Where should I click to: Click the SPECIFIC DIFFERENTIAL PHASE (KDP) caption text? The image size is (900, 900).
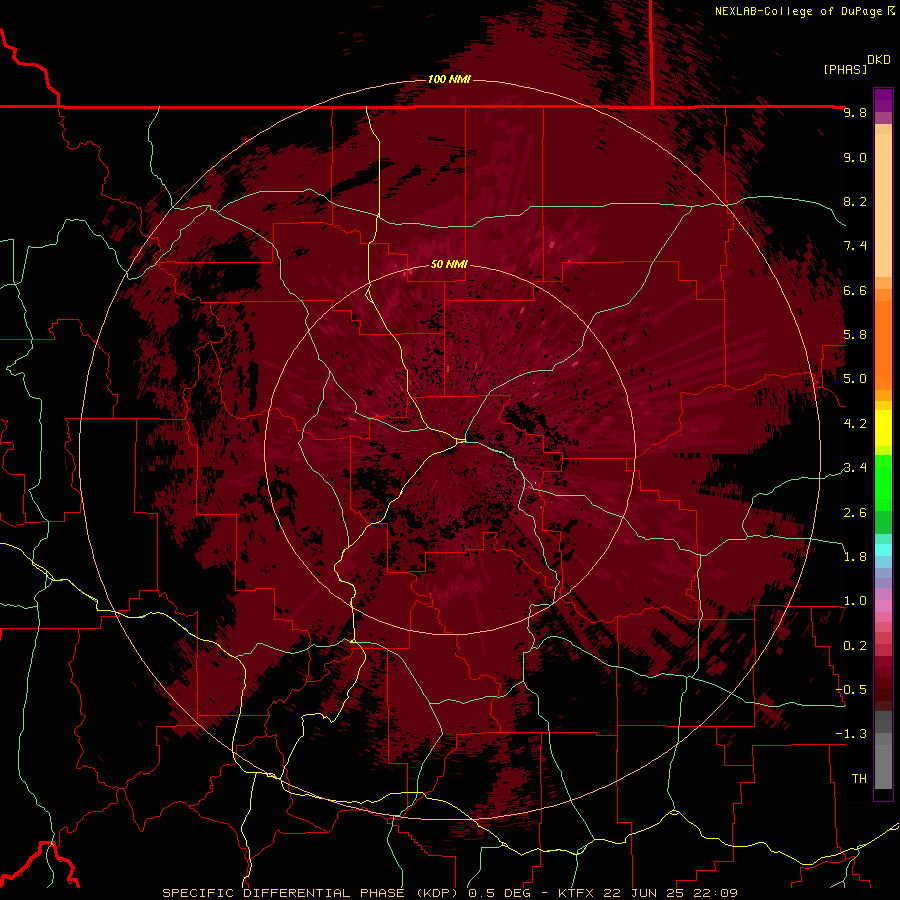coord(312,893)
